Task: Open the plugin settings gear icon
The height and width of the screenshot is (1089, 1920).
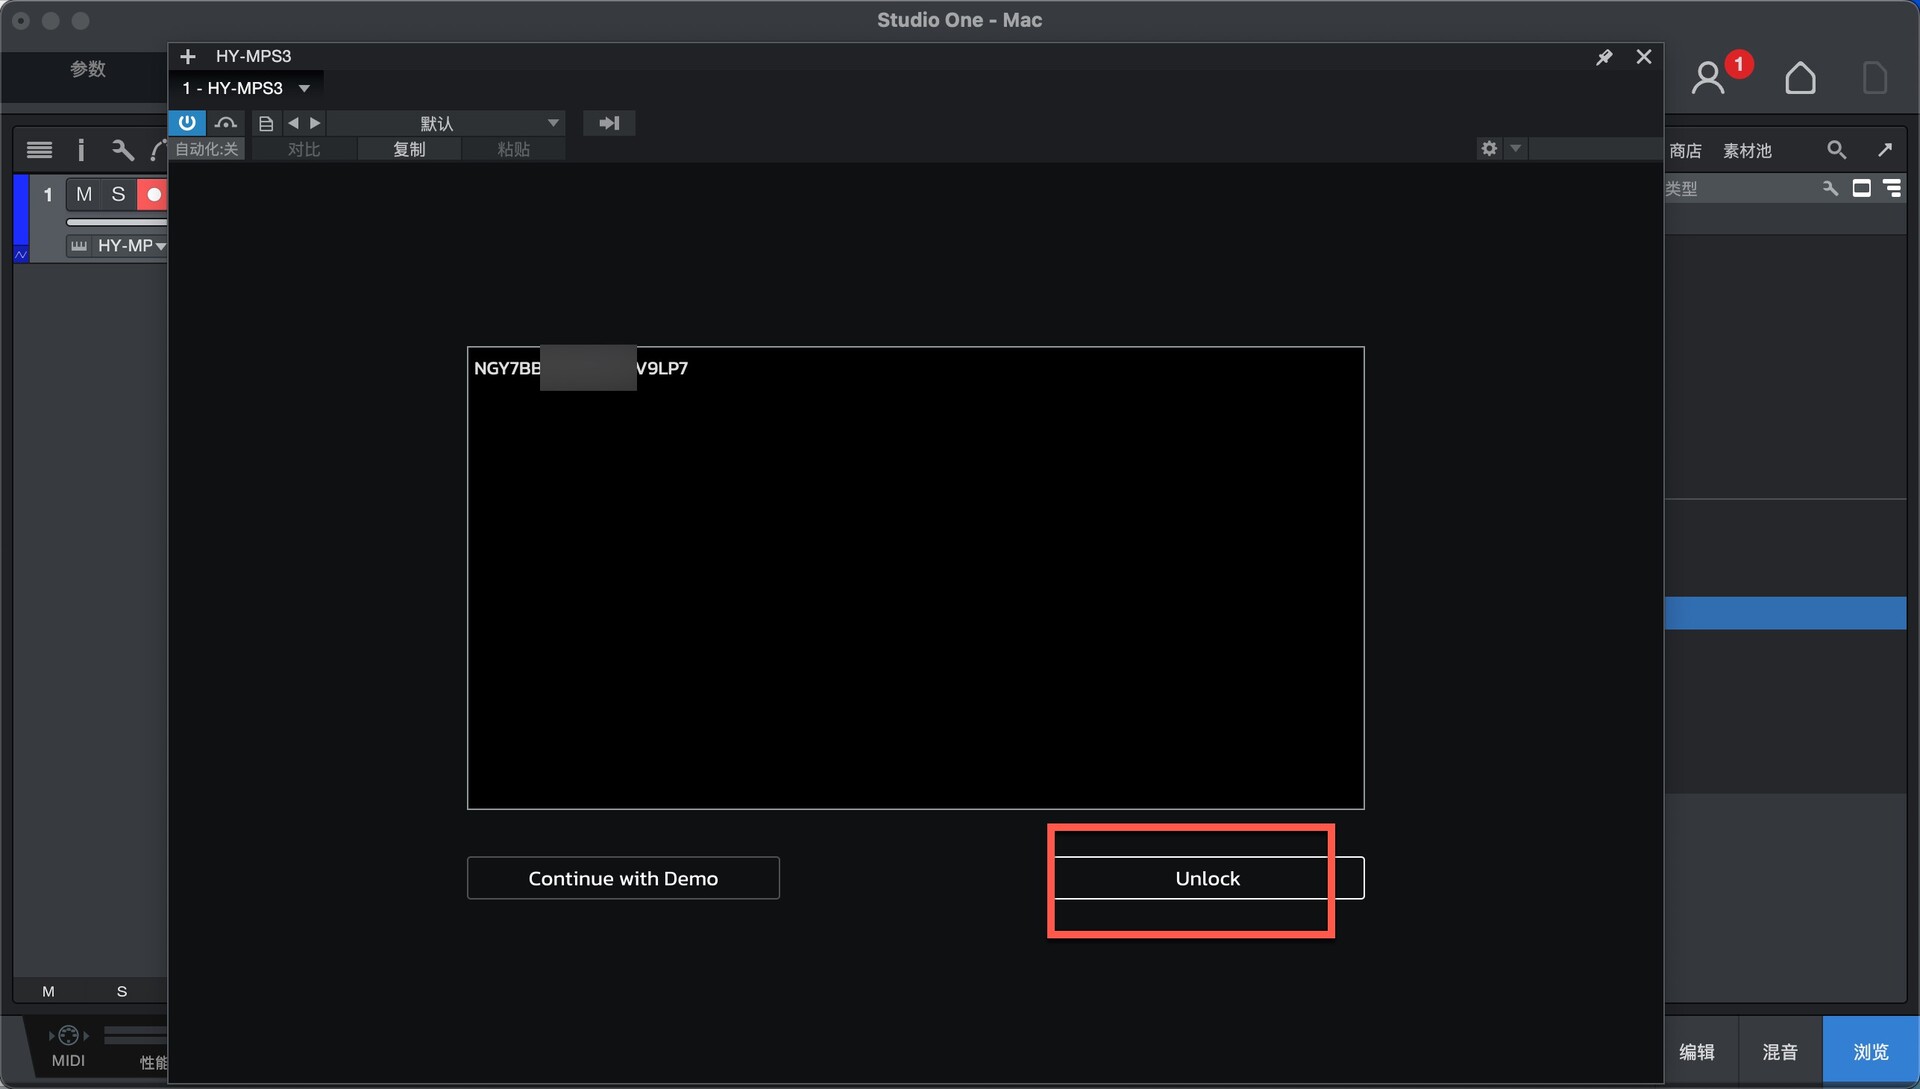Action: (x=1489, y=148)
